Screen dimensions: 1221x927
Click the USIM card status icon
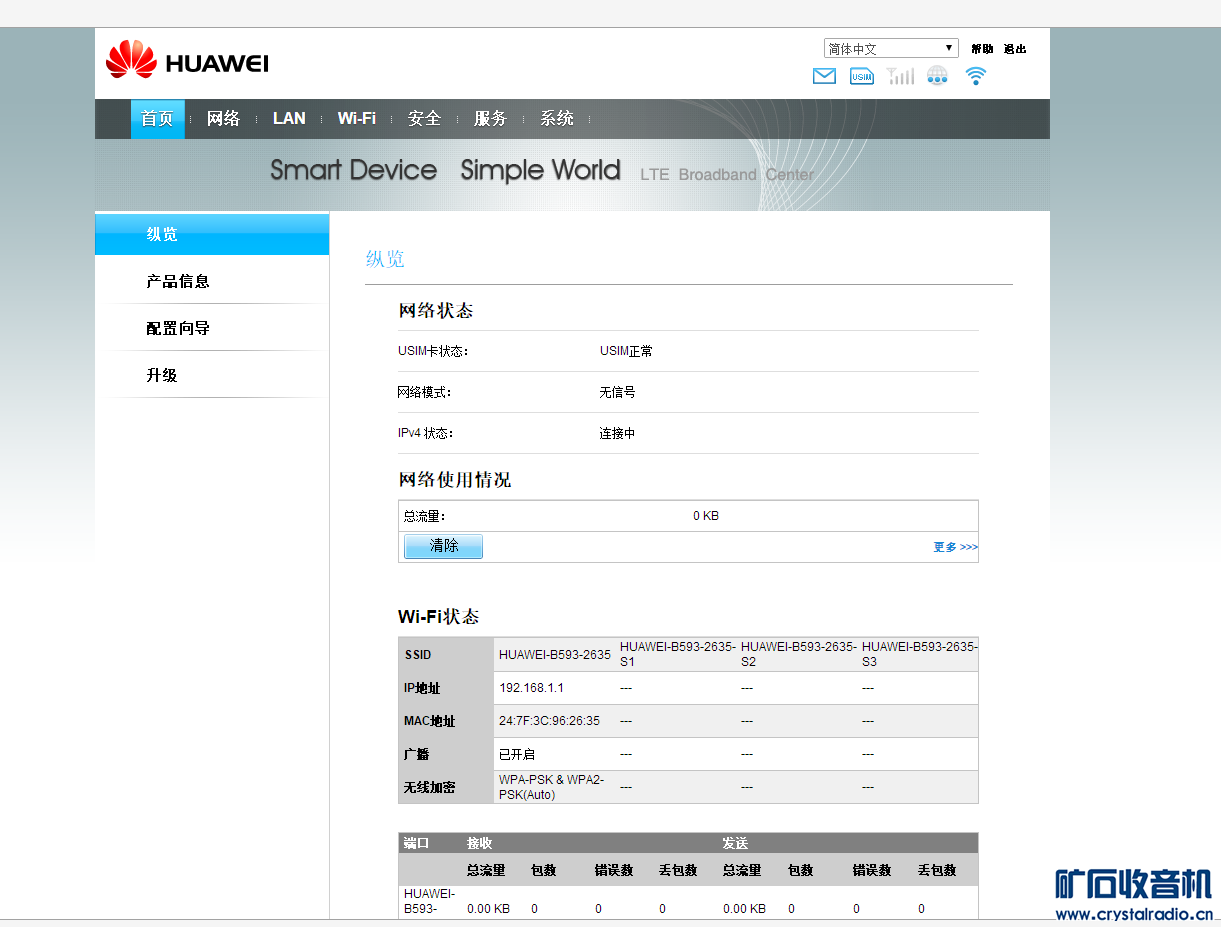click(862, 76)
